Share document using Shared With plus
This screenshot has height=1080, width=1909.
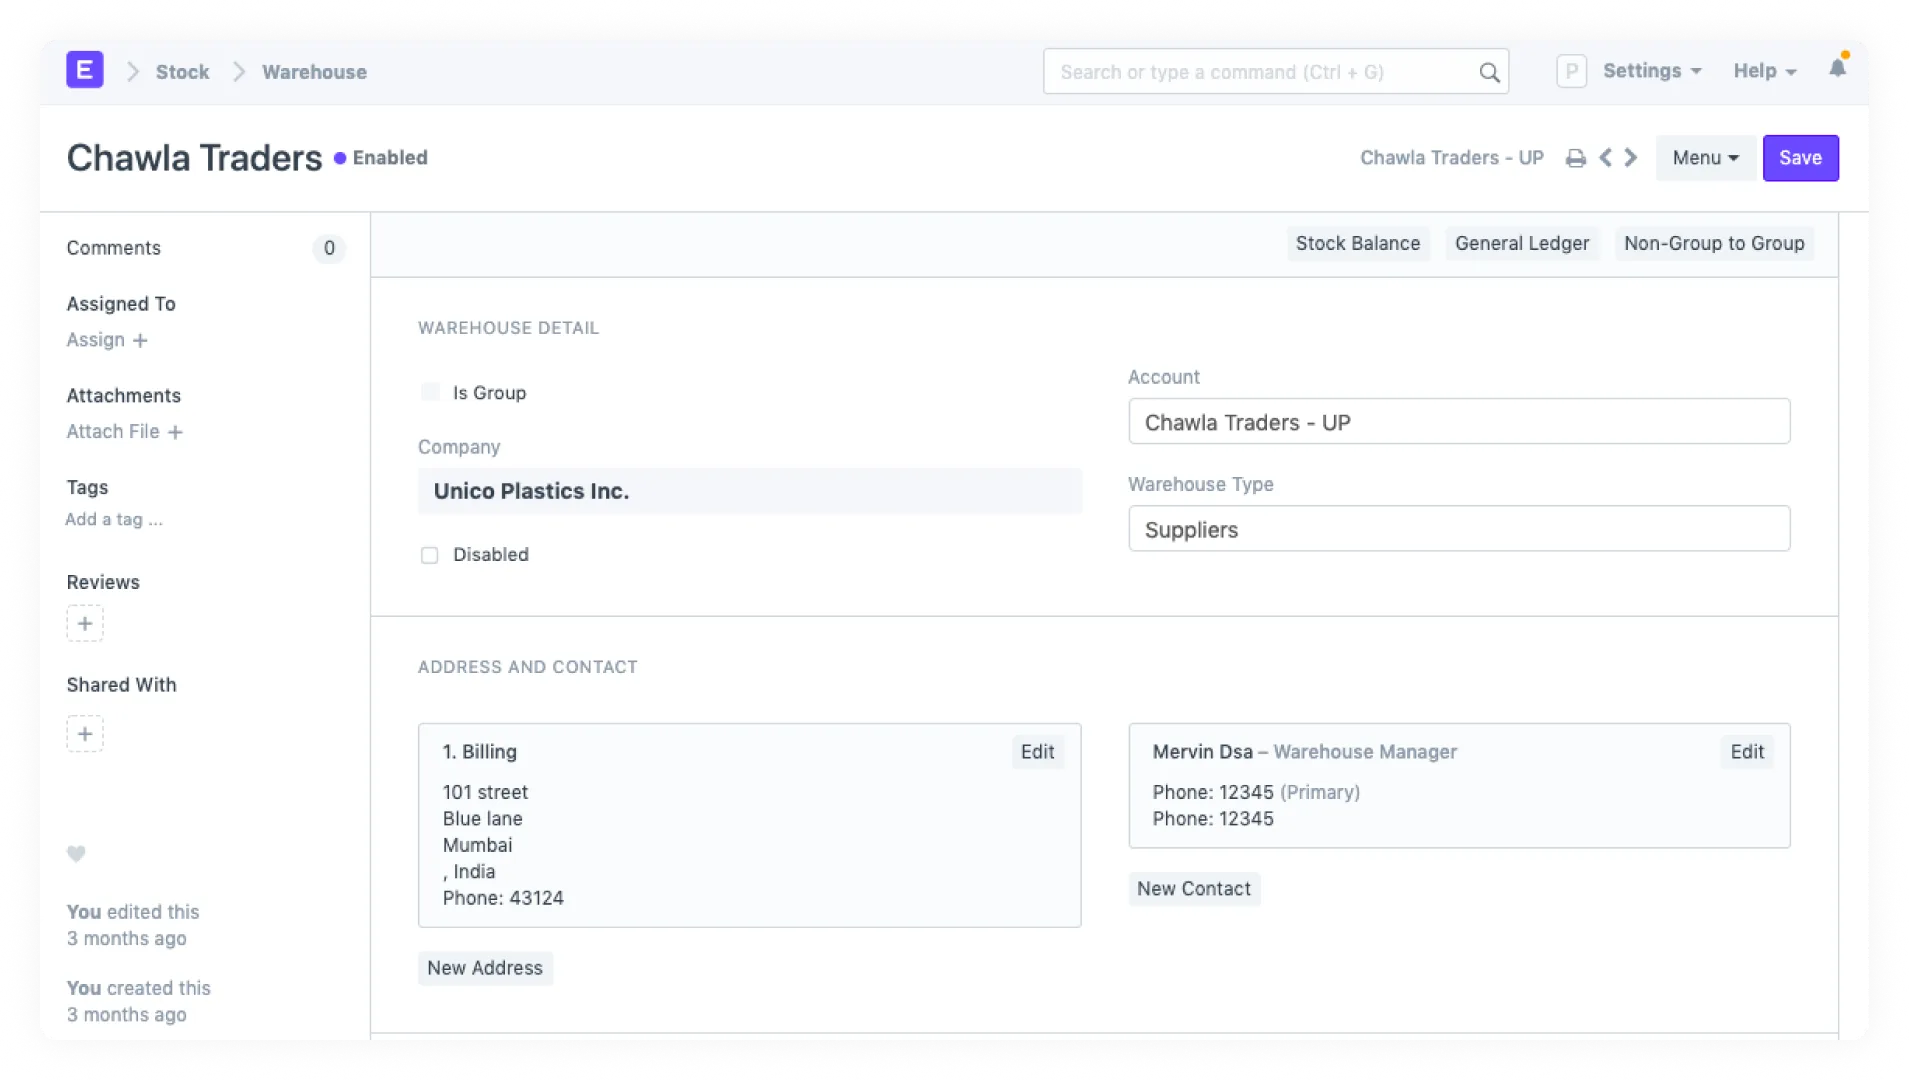85,734
